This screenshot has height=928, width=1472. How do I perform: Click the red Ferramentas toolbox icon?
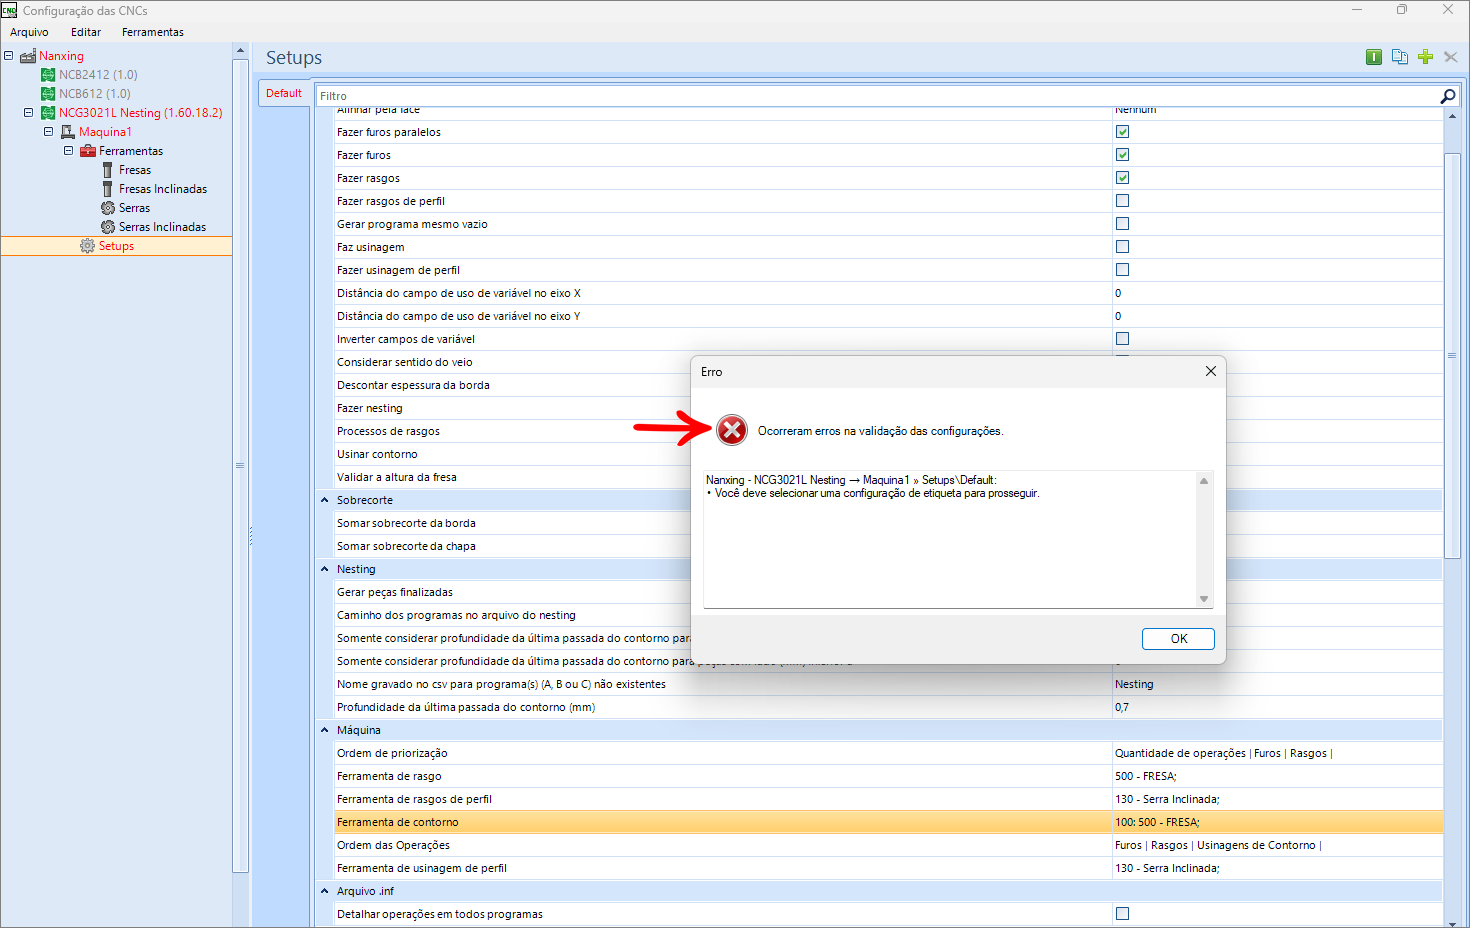tap(88, 151)
